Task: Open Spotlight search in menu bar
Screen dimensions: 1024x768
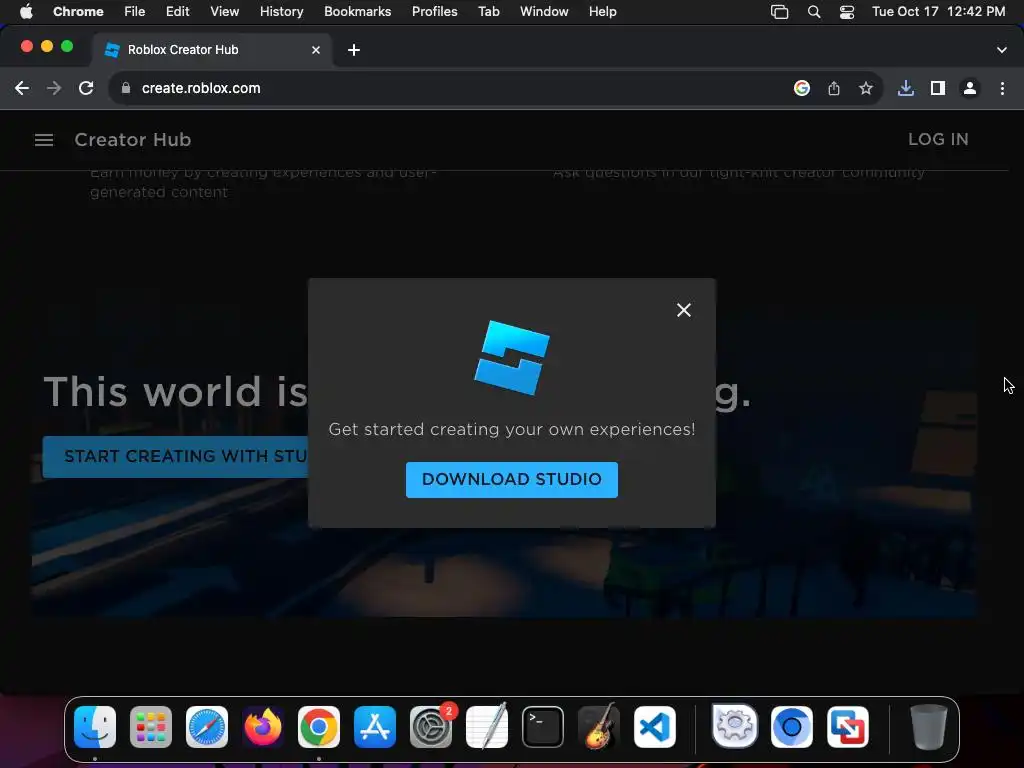Action: (x=814, y=12)
